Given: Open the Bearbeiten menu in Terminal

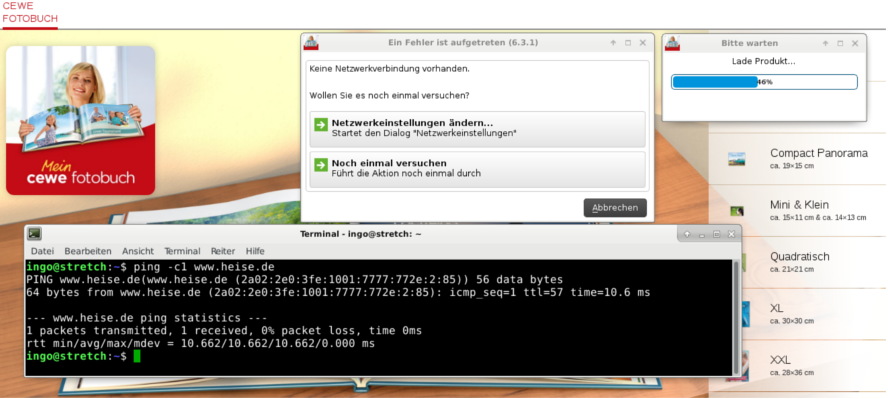Looking at the screenshot, I should [88, 251].
